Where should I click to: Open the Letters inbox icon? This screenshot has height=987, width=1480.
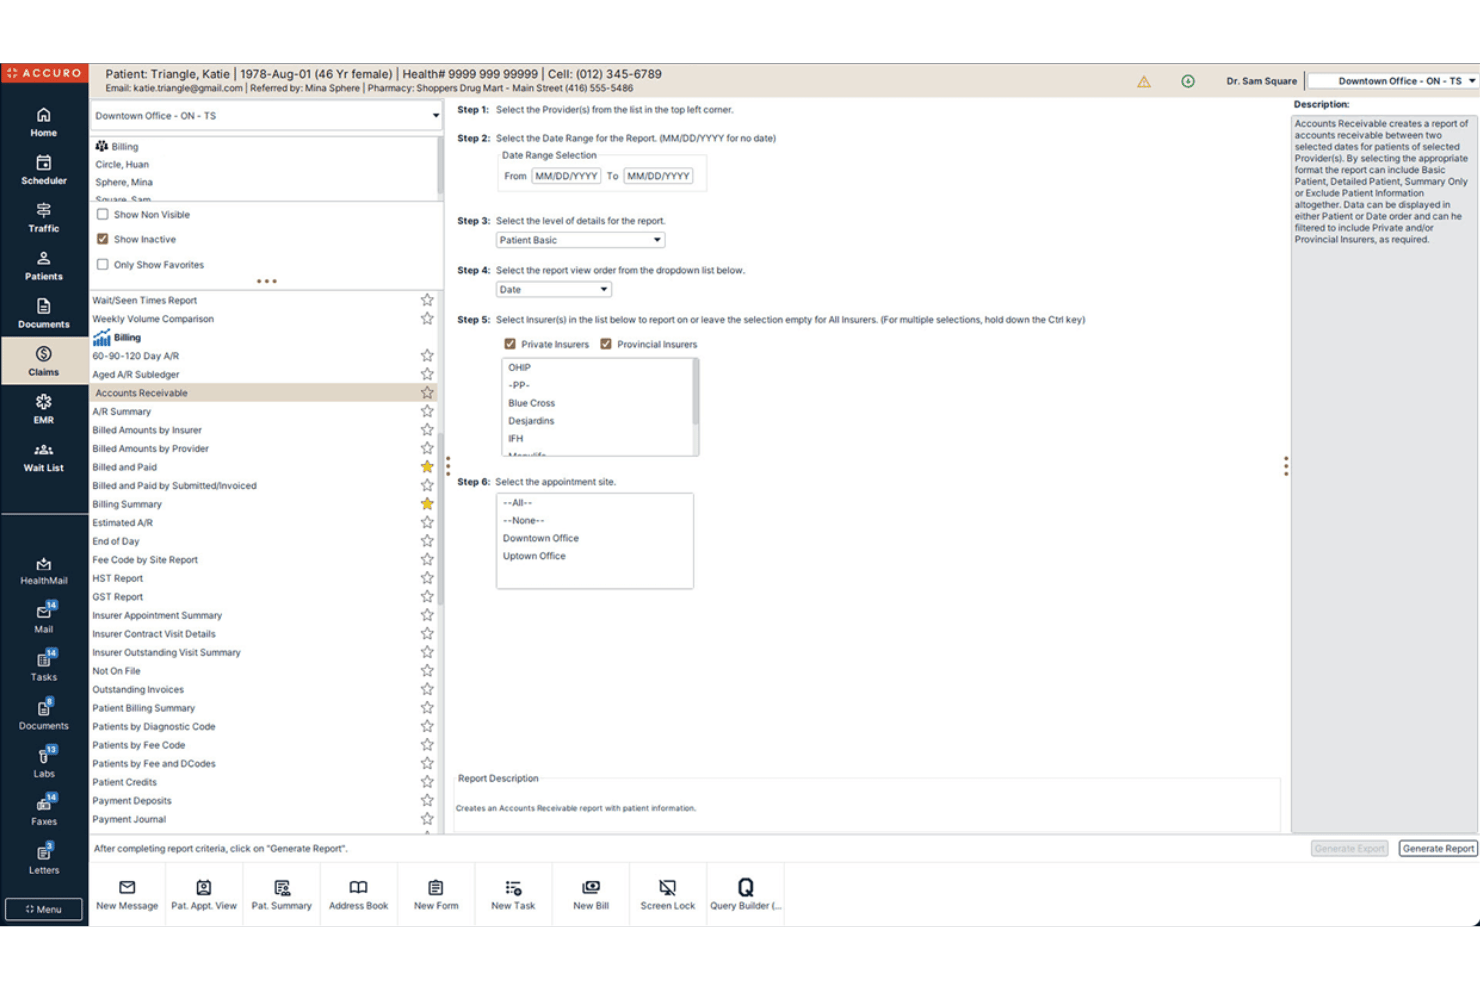(x=43, y=859)
